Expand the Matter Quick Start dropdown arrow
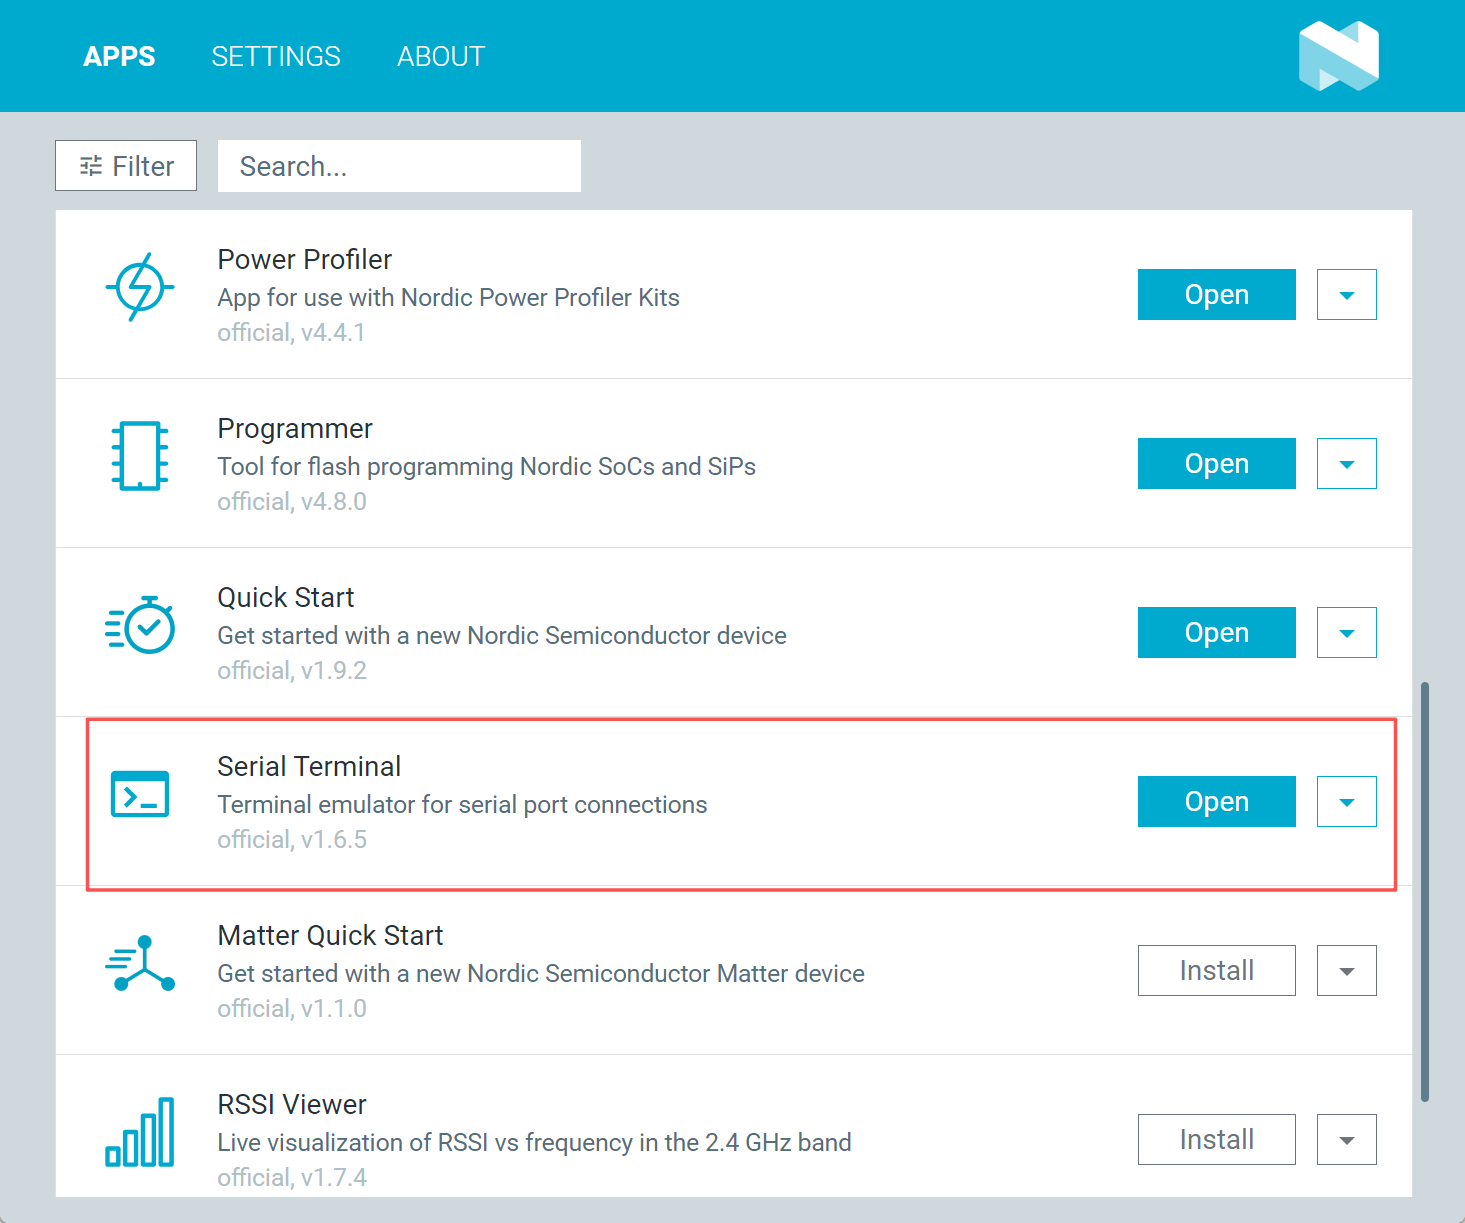The width and height of the screenshot is (1465, 1223). tap(1347, 971)
